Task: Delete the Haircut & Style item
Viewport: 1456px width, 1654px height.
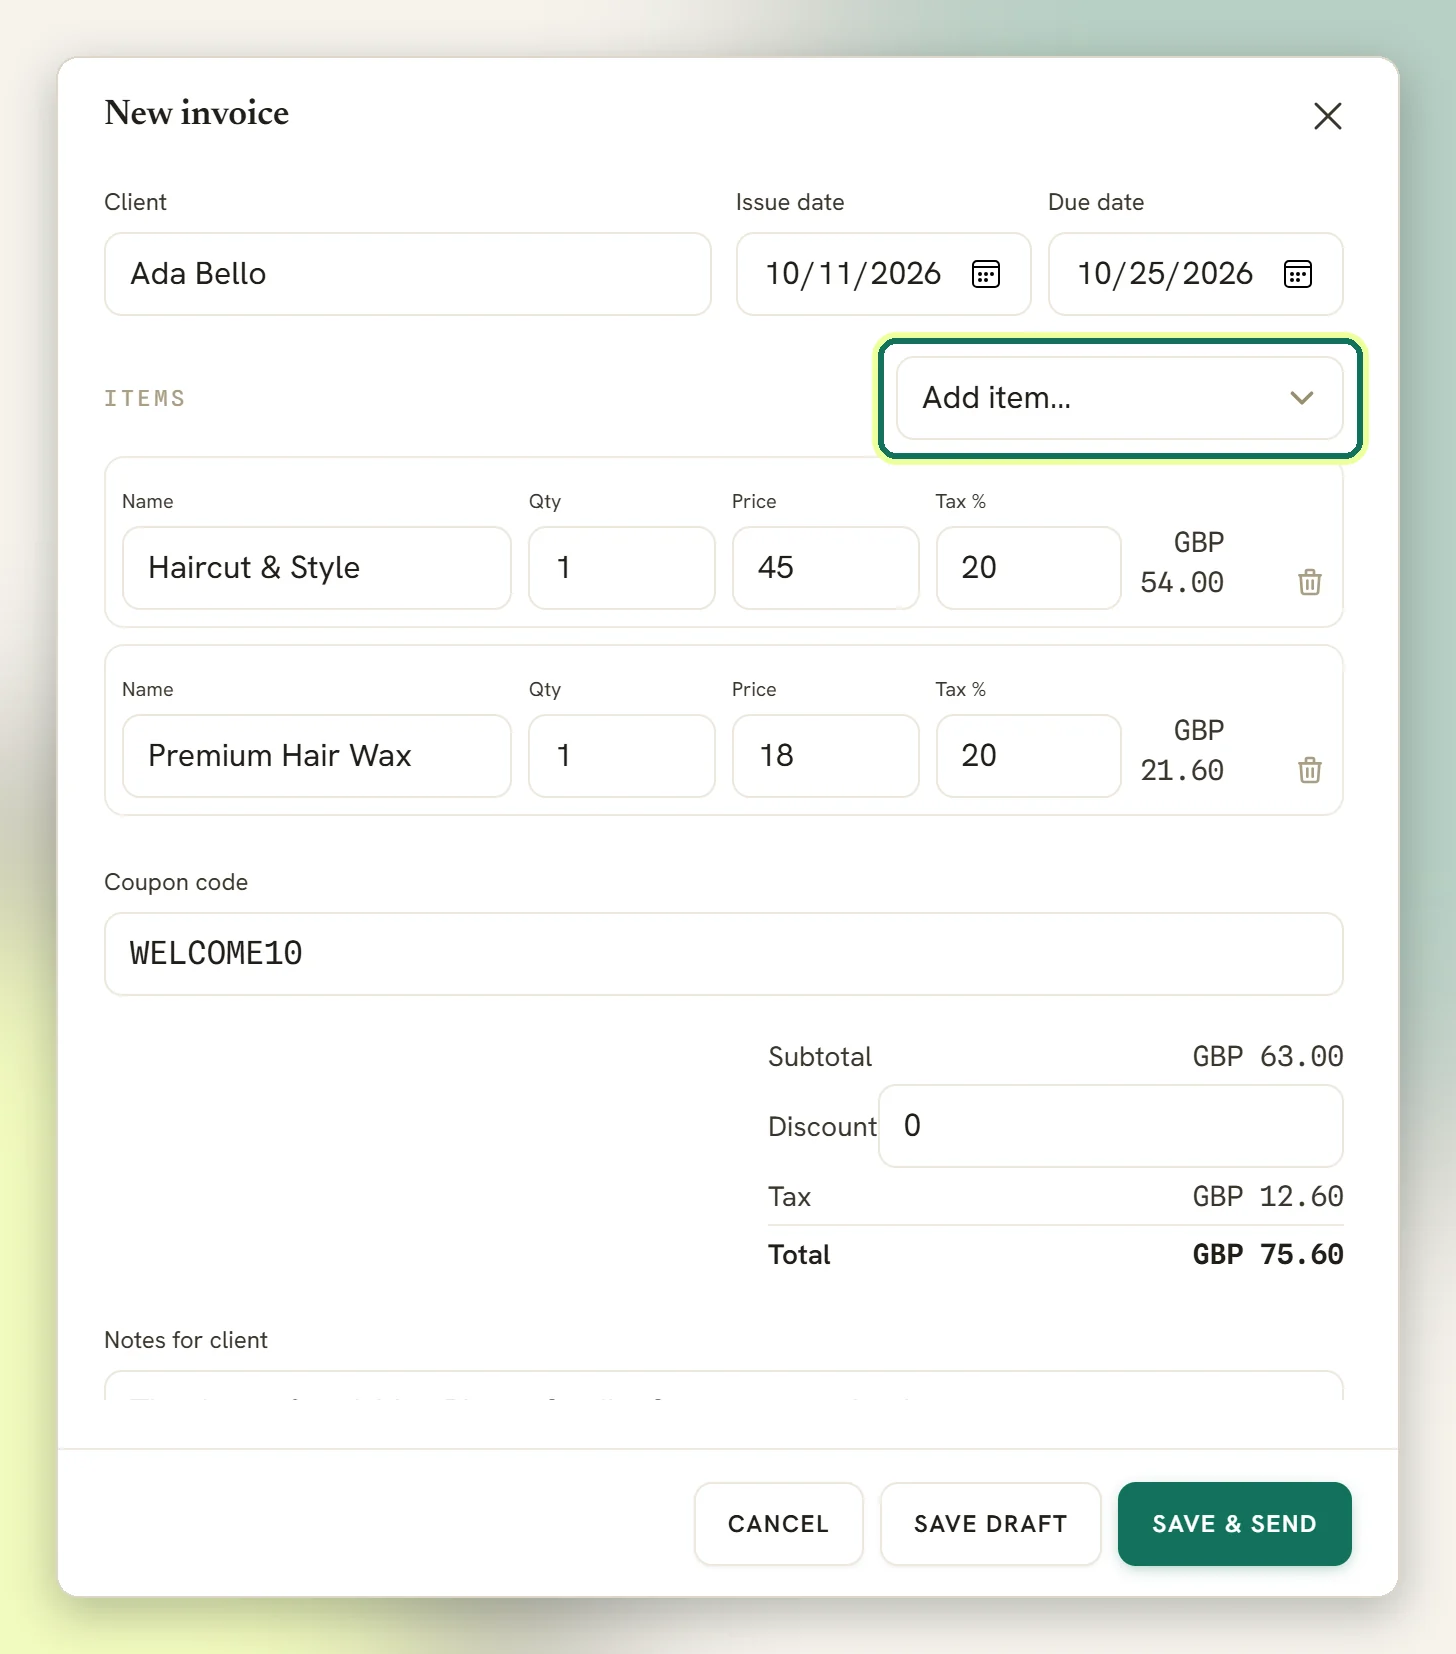Action: click(x=1310, y=582)
